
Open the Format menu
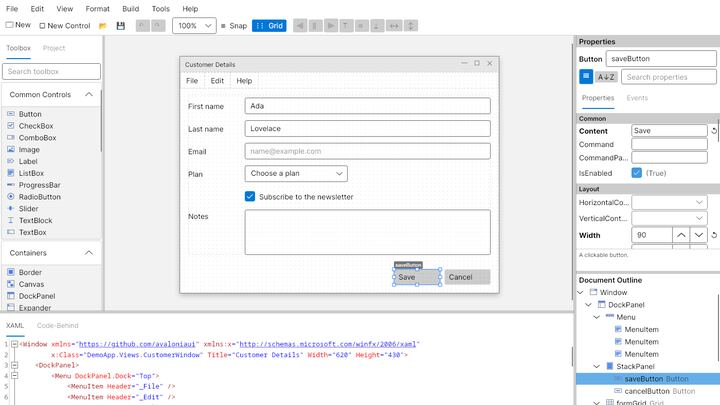pyautogui.click(x=97, y=9)
